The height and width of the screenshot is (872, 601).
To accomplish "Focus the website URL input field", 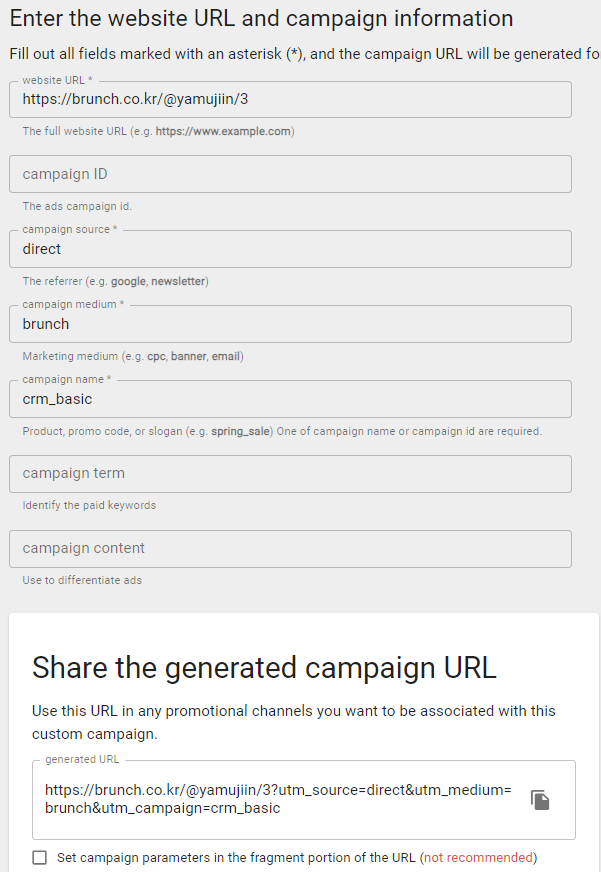I will 290,100.
